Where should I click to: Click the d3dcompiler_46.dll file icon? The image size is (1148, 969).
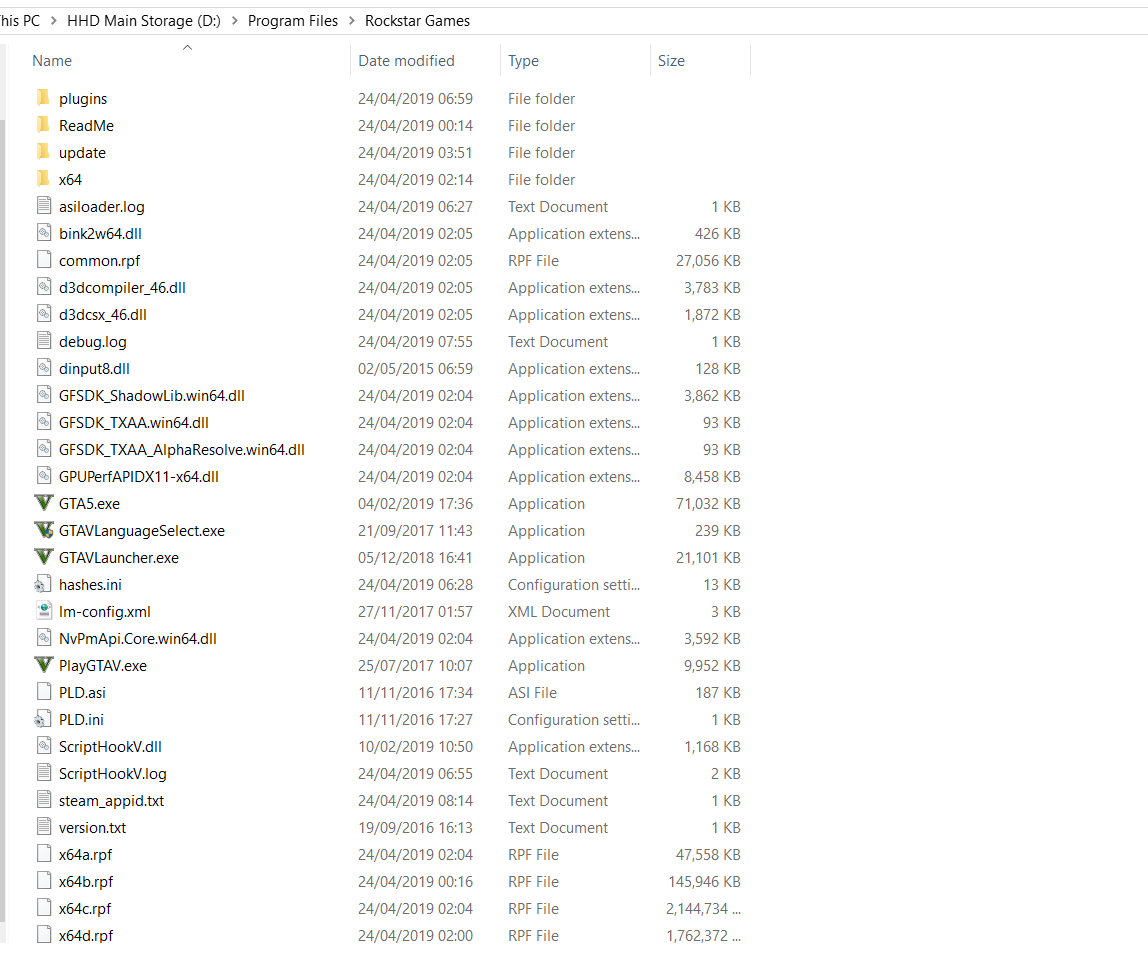tap(44, 288)
